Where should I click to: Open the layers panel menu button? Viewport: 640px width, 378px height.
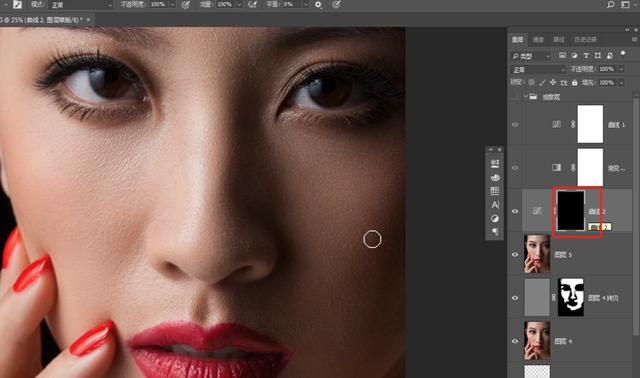click(x=634, y=40)
